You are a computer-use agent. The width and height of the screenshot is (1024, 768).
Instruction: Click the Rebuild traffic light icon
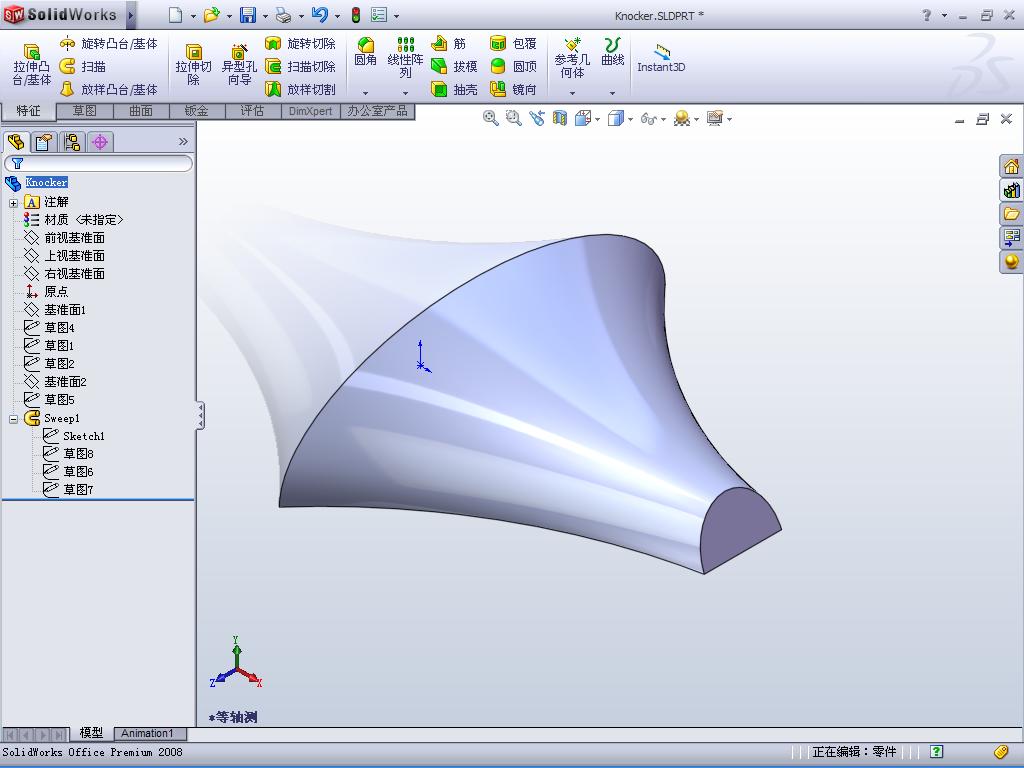[x=356, y=15]
